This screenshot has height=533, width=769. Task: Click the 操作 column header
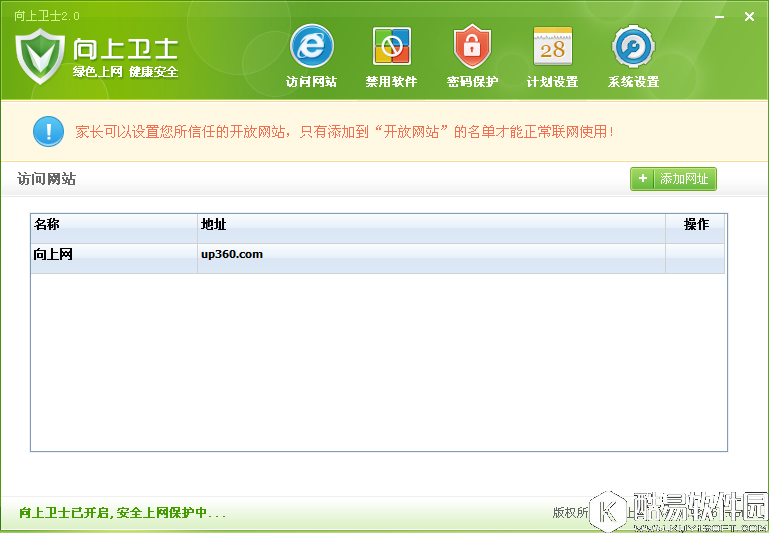[x=696, y=224]
